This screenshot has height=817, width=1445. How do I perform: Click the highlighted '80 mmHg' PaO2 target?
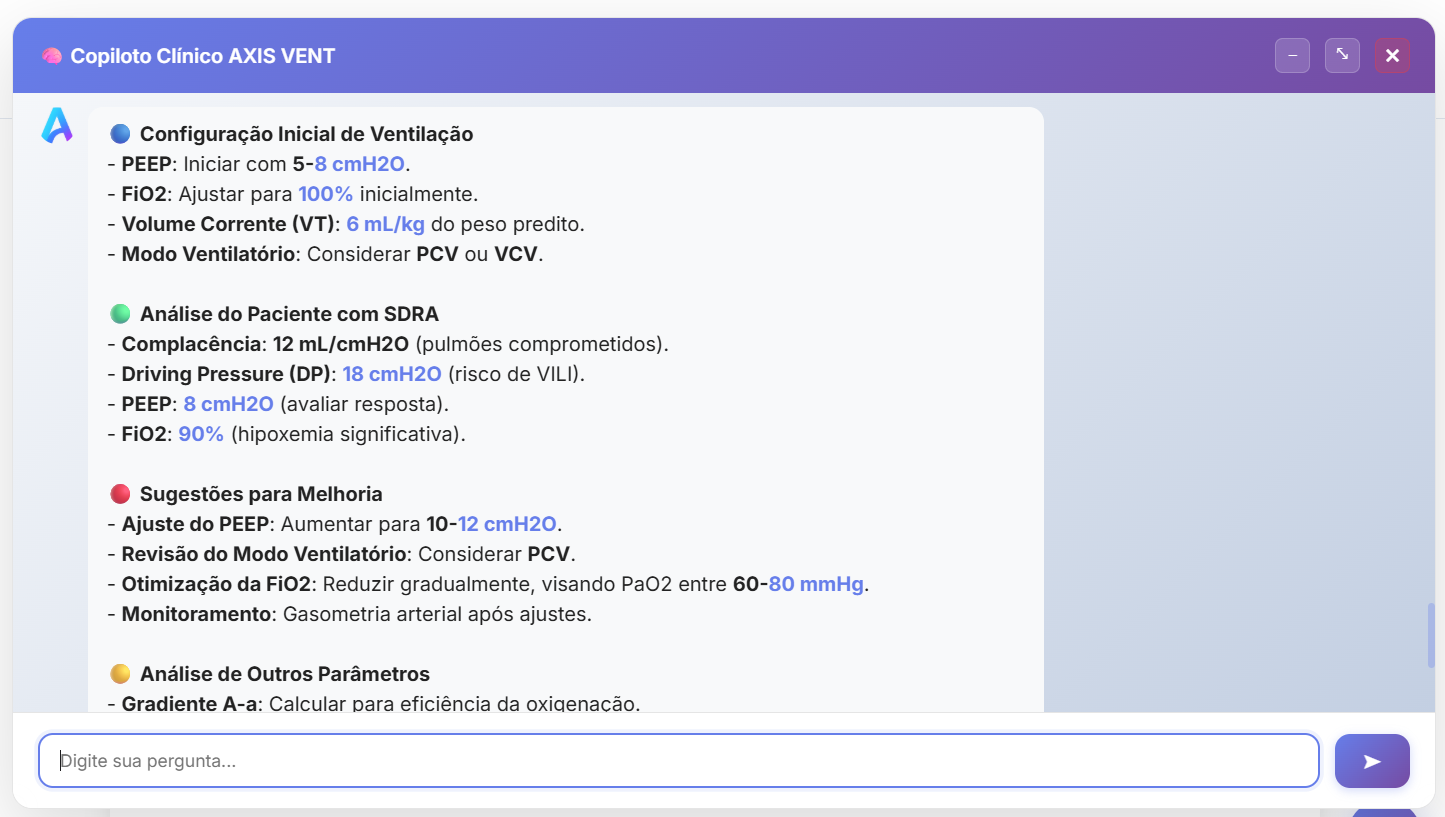(816, 584)
